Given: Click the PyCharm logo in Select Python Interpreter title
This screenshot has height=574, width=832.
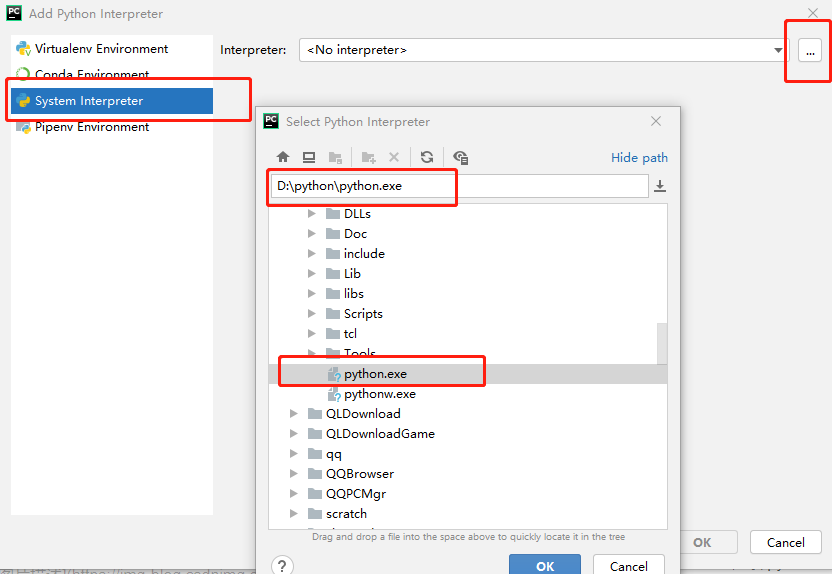Looking at the screenshot, I should [x=271, y=121].
